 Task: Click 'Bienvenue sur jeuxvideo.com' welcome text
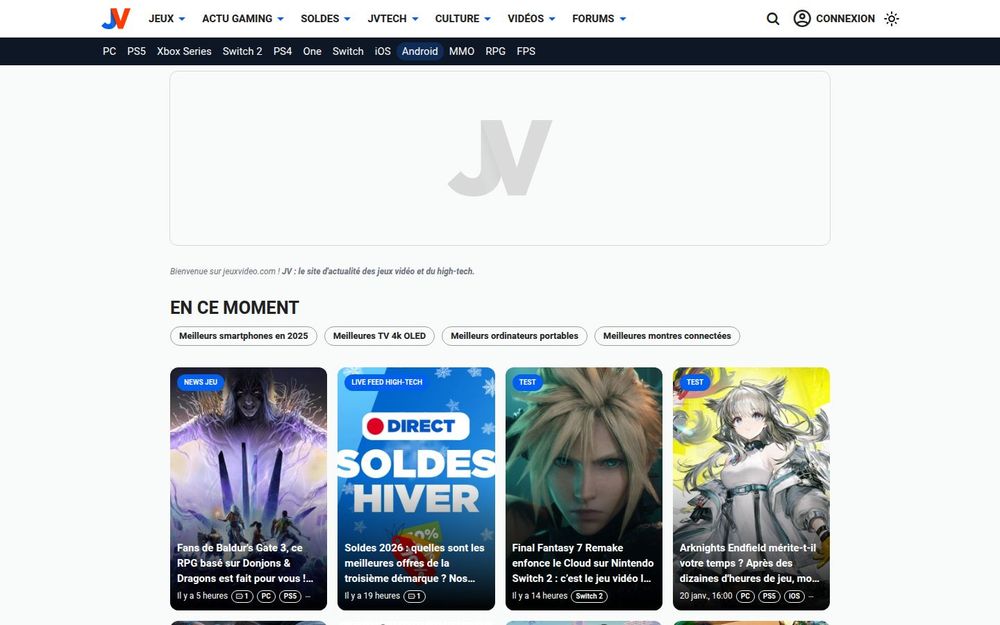coord(322,271)
